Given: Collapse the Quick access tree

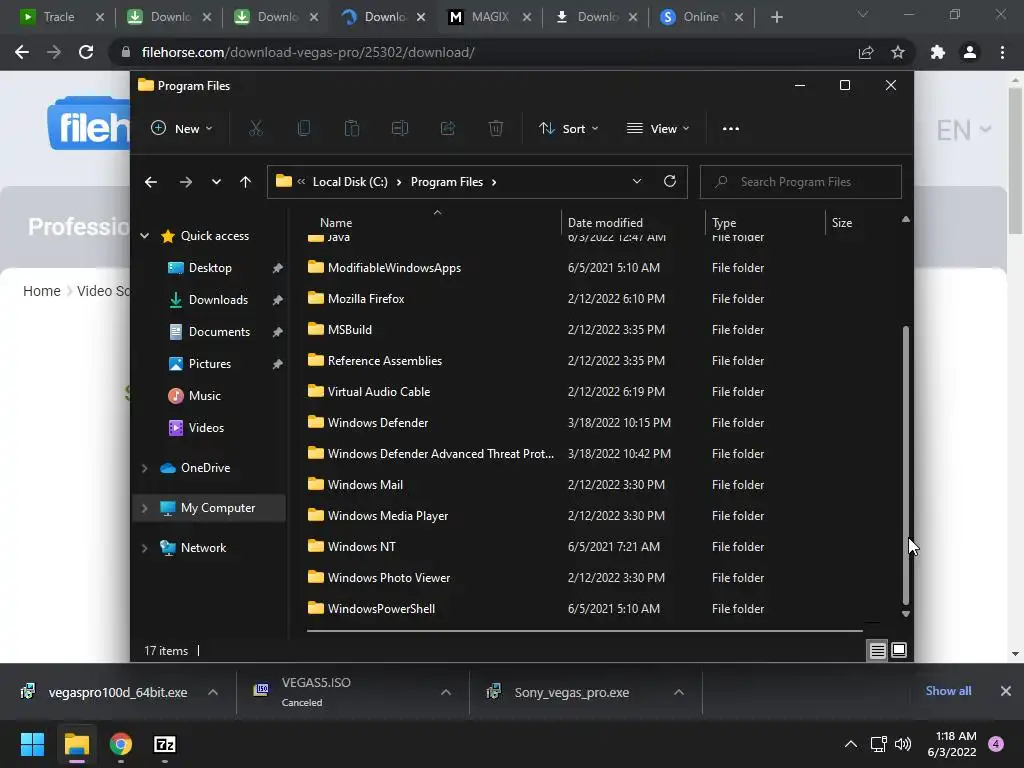Looking at the screenshot, I should (x=144, y=236).
